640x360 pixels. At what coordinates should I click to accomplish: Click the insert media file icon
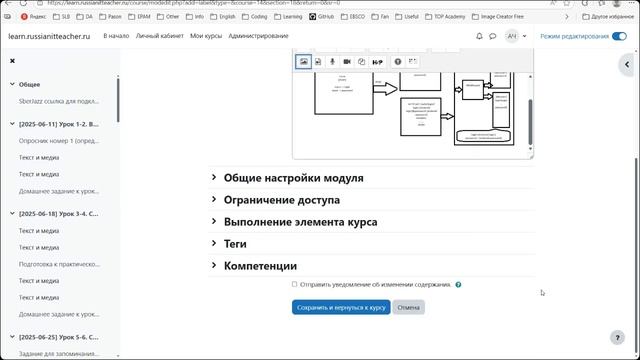pos(318,62)
